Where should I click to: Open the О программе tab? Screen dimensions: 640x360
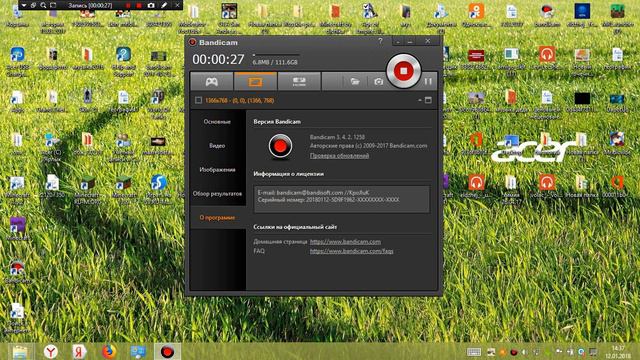217,218
